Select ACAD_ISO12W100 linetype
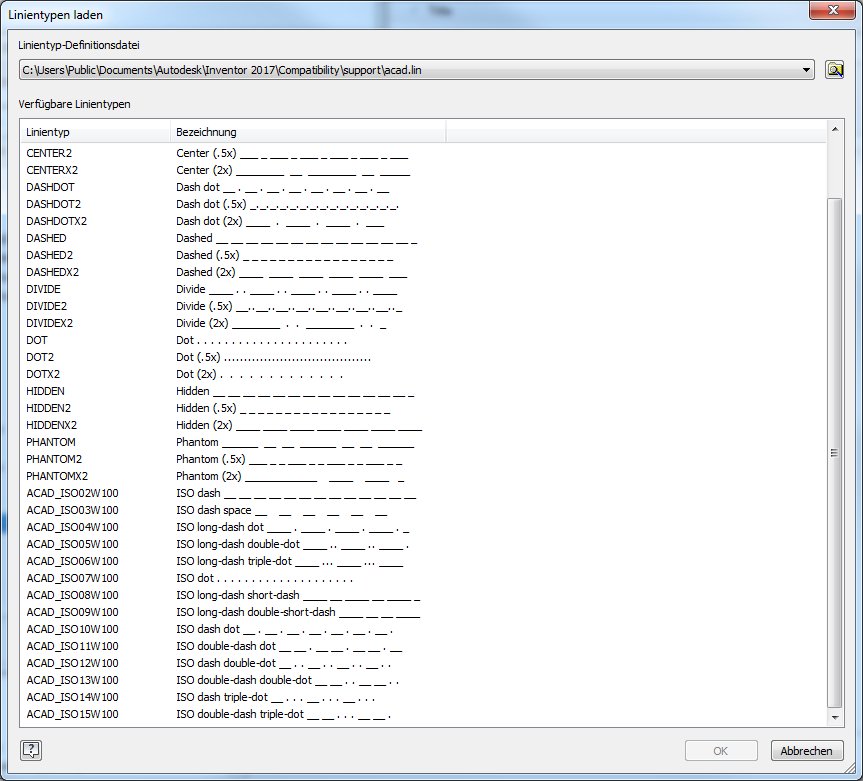Image resolution: width=863 pixels, height=781 pixels. coord(72,663)
